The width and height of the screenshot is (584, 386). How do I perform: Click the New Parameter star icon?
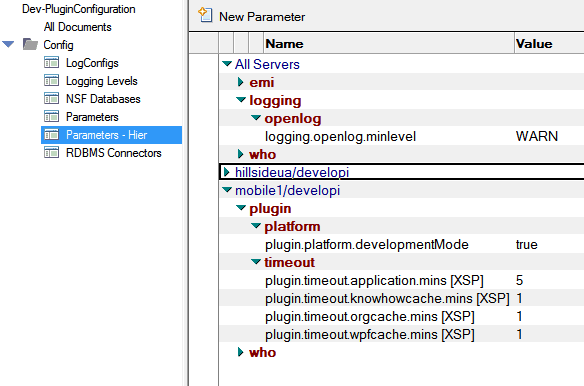205,15
